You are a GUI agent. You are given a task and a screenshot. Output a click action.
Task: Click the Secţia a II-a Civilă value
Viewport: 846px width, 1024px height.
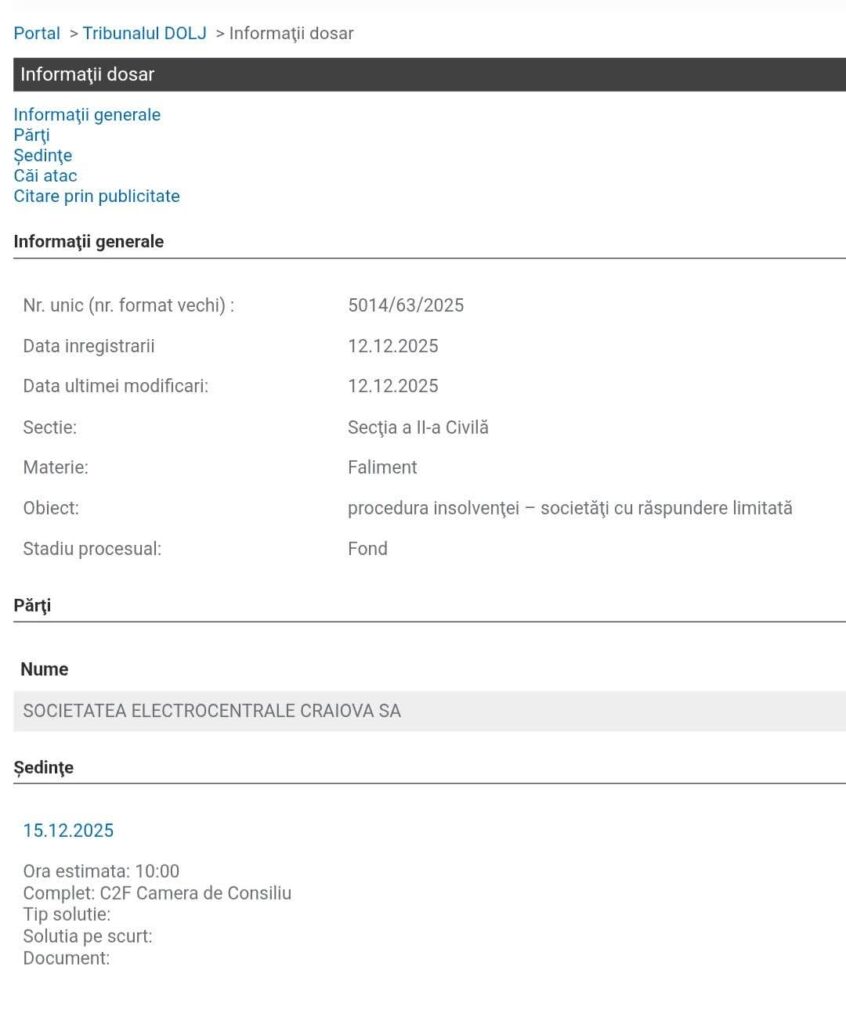click(x=418, y=428)
